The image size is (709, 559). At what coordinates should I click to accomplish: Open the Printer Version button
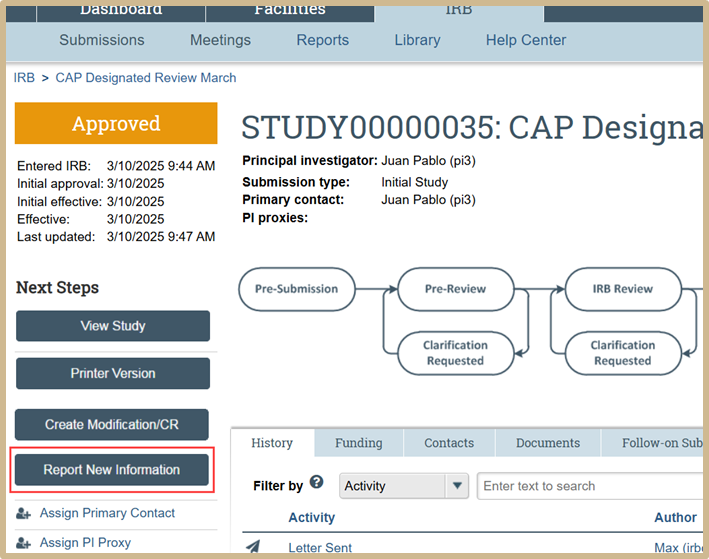pyautogui.click(x=112, y=373)
